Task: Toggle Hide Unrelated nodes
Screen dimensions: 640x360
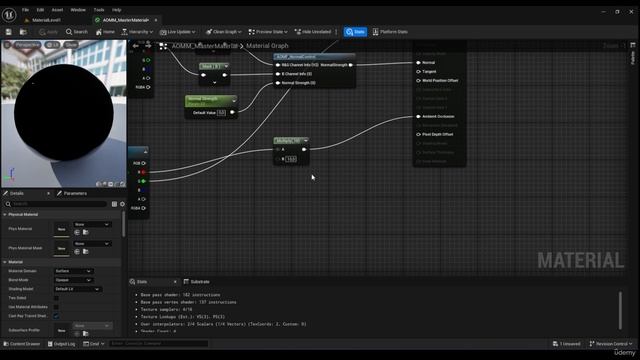Action: click(x=313, y=32)
